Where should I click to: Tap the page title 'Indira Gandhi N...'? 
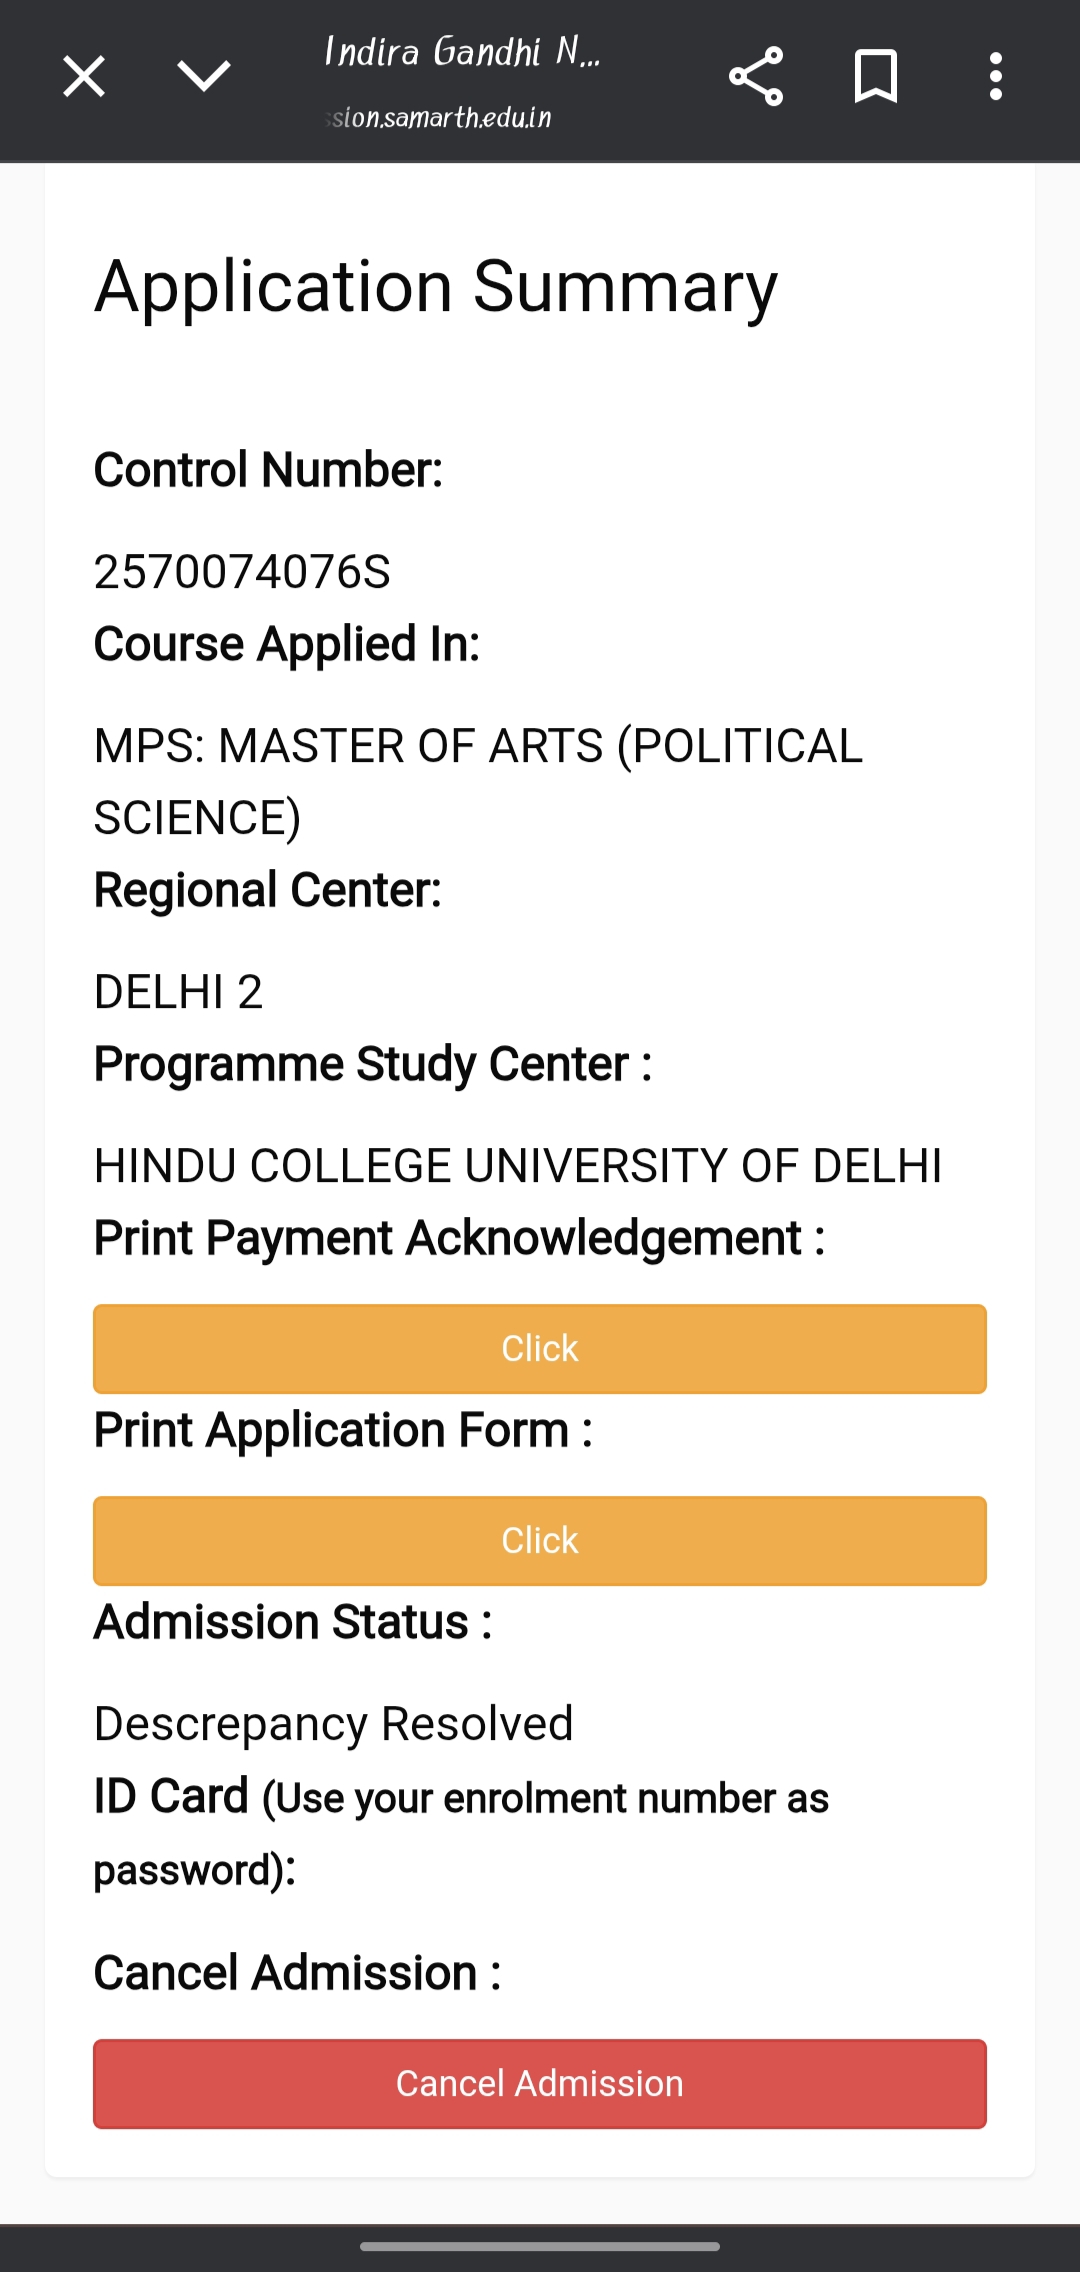coord(462,51)
